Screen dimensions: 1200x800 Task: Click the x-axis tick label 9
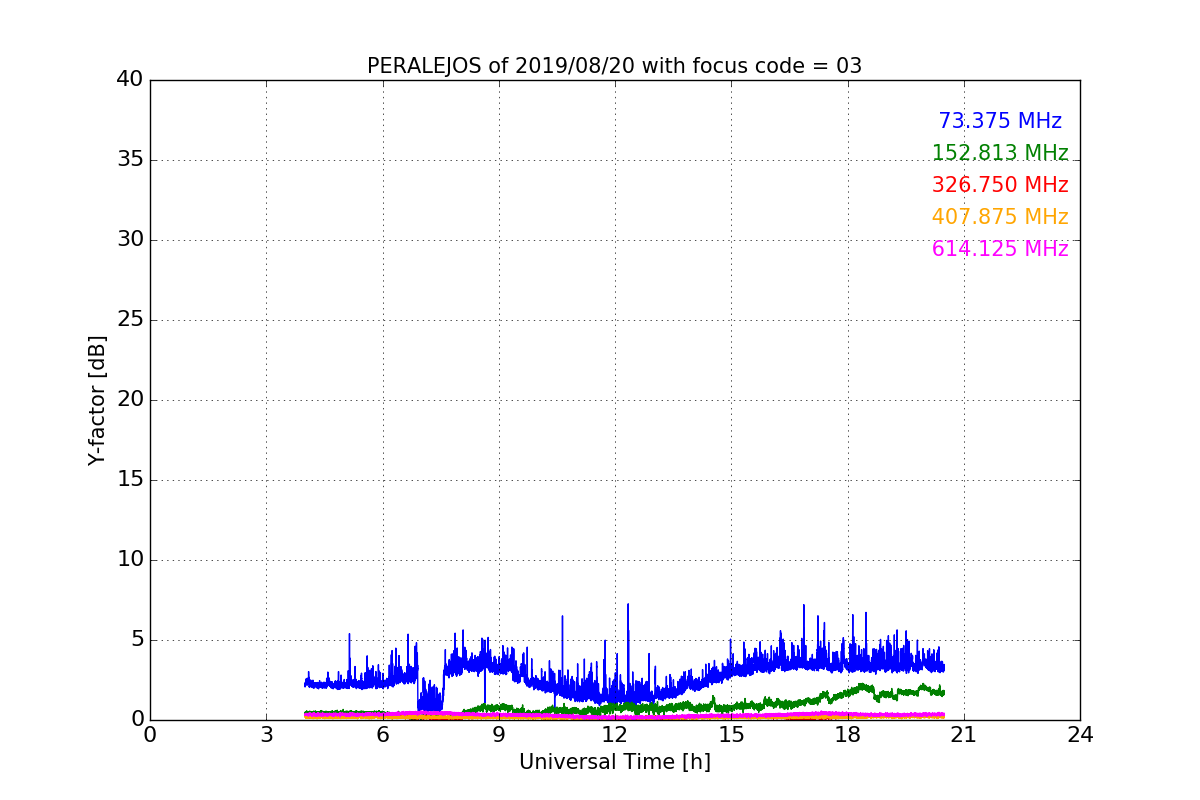[498, 735]
